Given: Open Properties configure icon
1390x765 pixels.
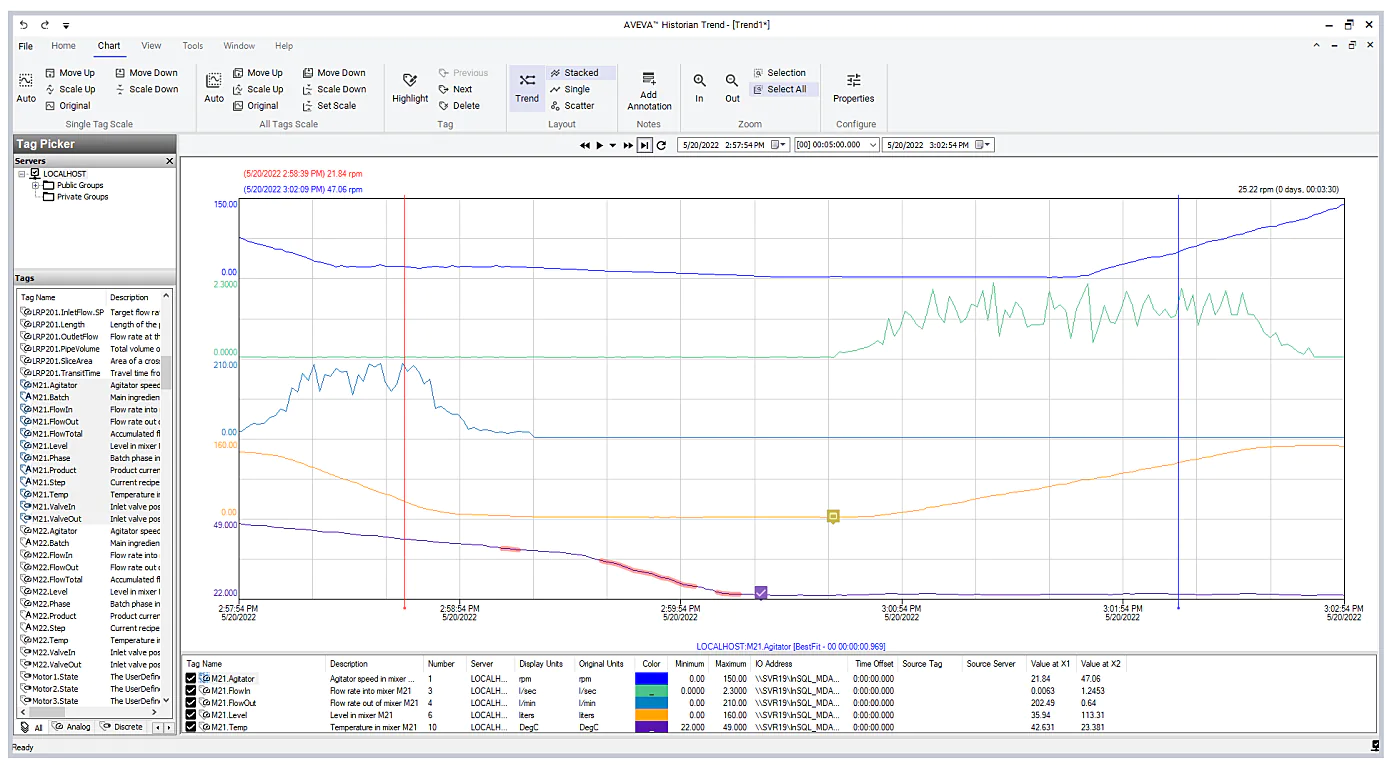Looking at the screenshot, I should (853, 80).
